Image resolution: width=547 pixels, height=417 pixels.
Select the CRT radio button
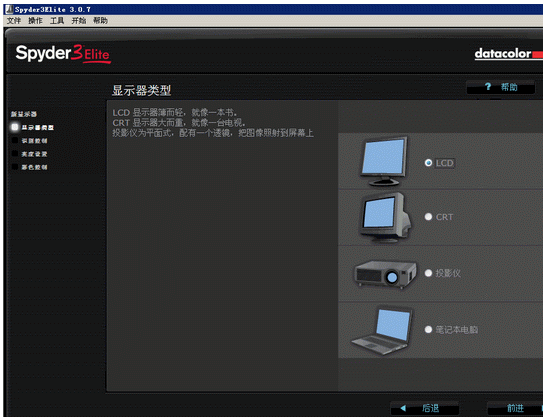pyautogui.click(x=428, y=217)
